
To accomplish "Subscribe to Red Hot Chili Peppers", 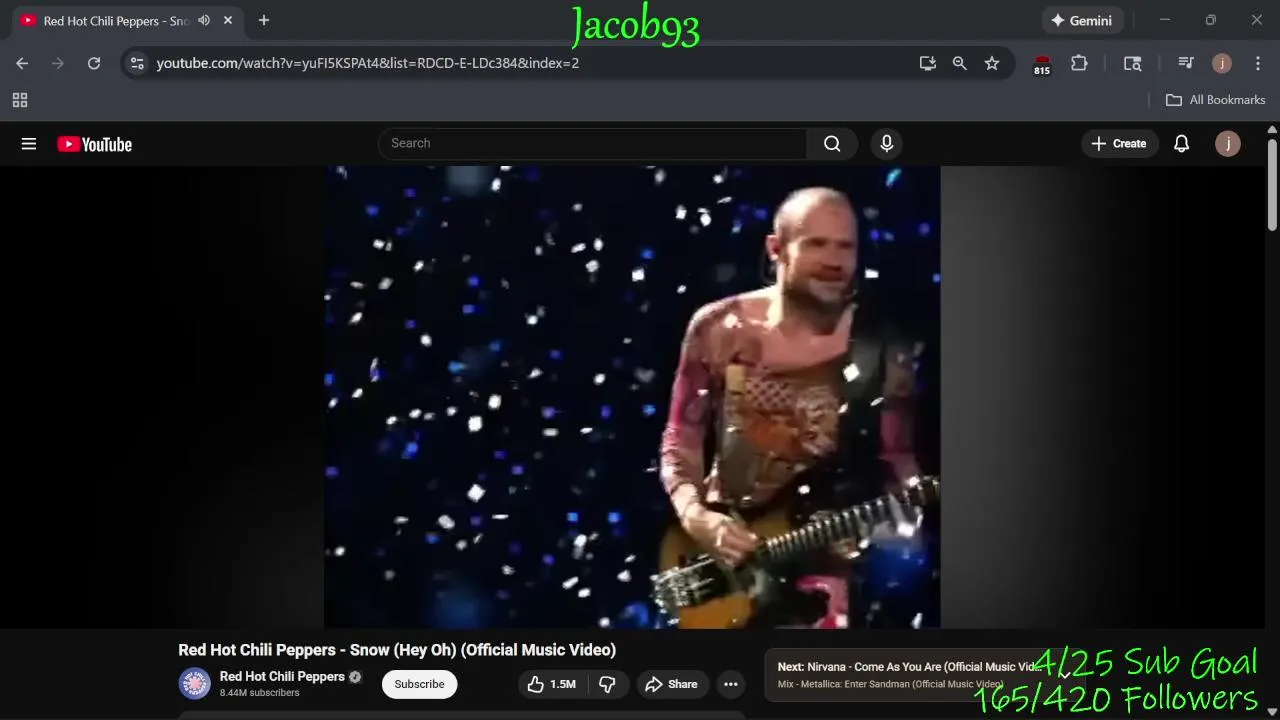I will coord(419,684).
